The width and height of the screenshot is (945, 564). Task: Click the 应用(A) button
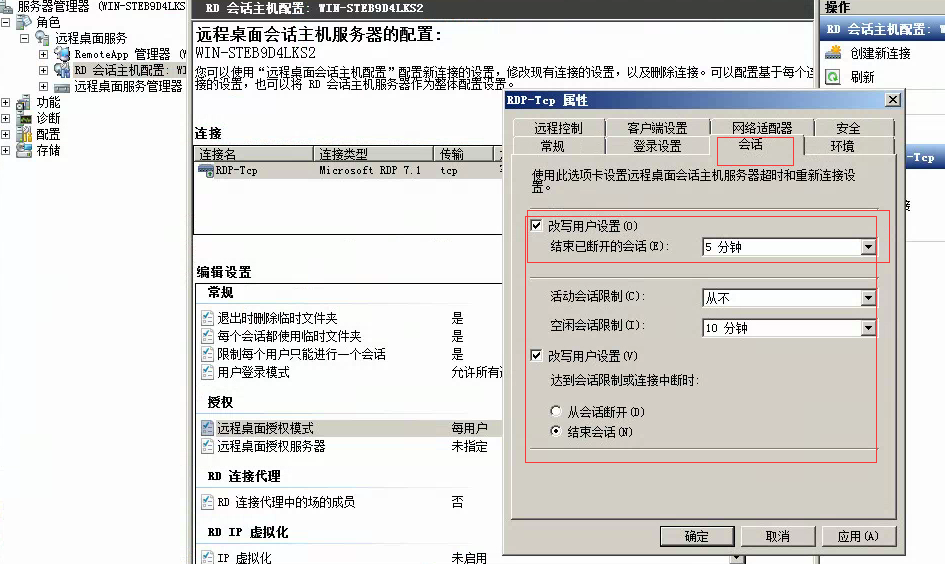858,536
